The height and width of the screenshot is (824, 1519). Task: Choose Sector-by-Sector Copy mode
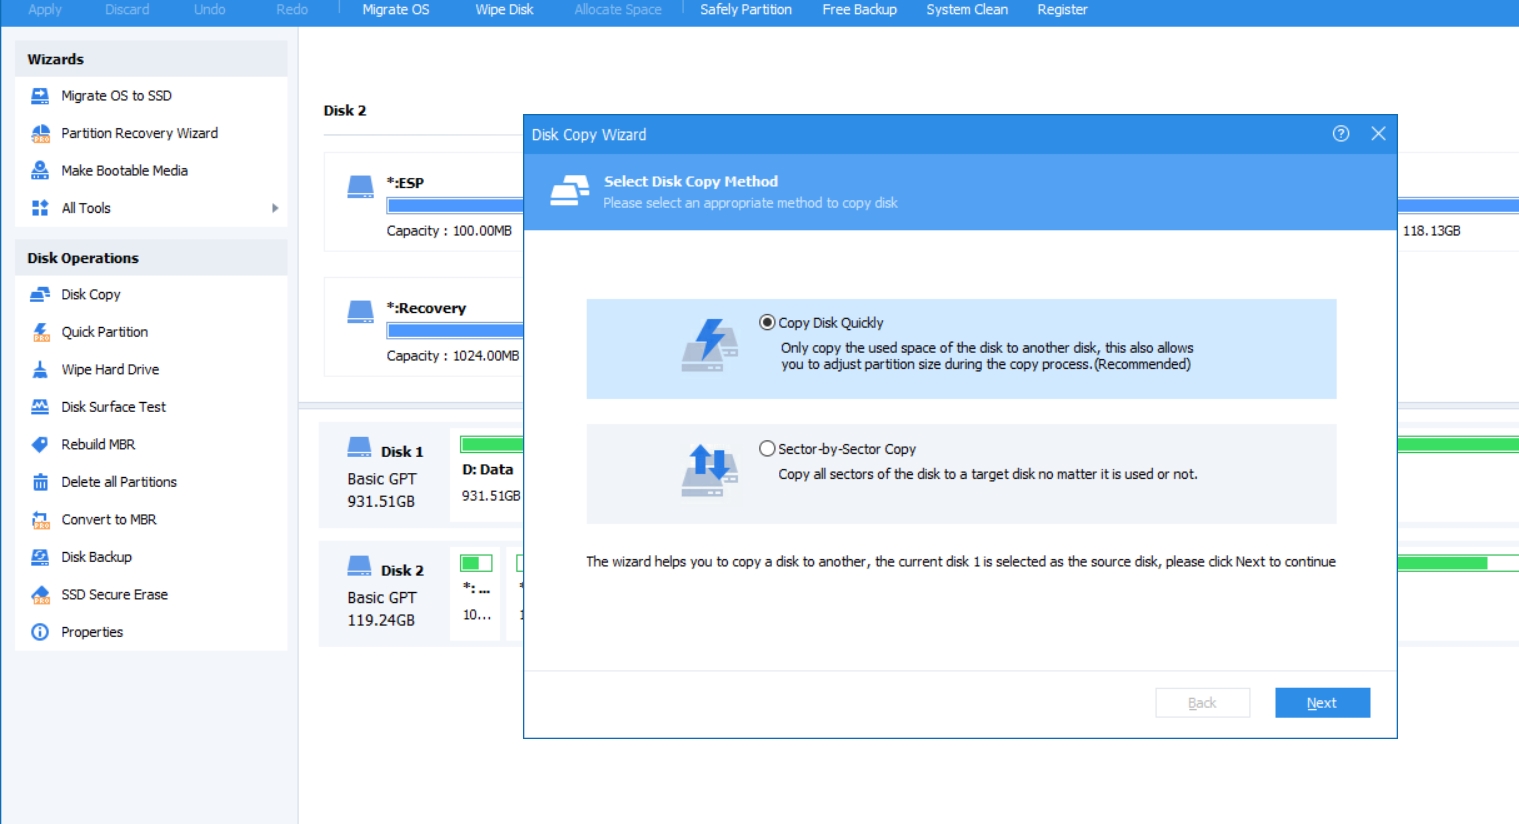point(766,448)
